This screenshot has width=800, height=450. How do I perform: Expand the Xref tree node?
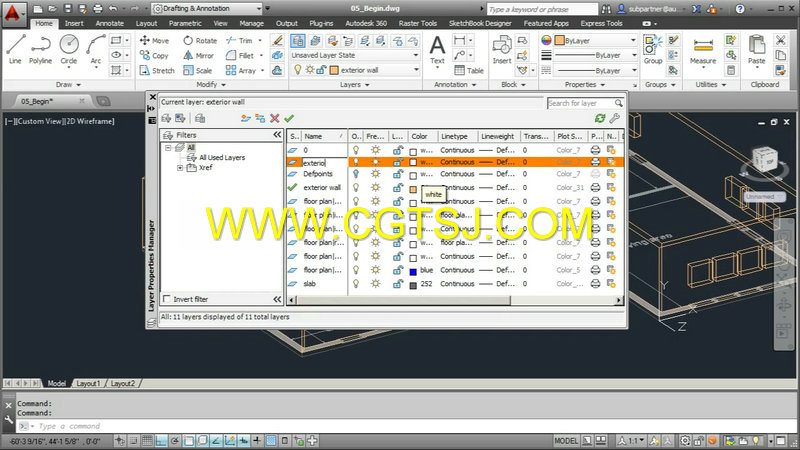180,167
